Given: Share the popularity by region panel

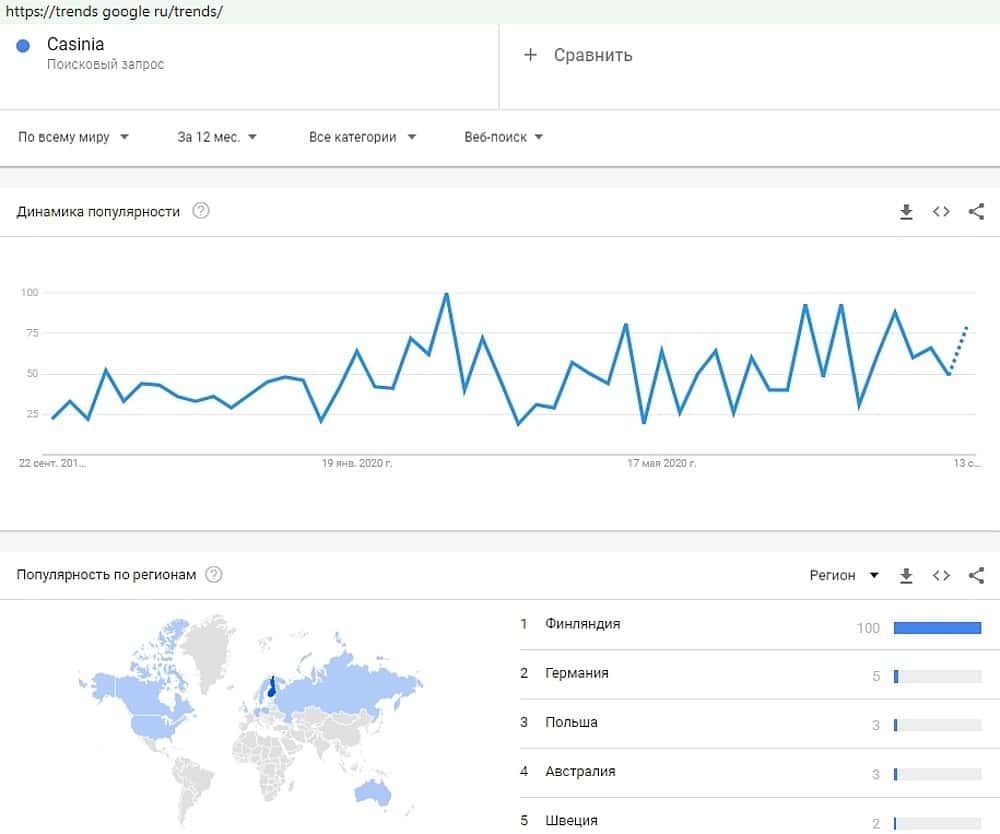Looking at the screenshot, I should coord(977,575).
